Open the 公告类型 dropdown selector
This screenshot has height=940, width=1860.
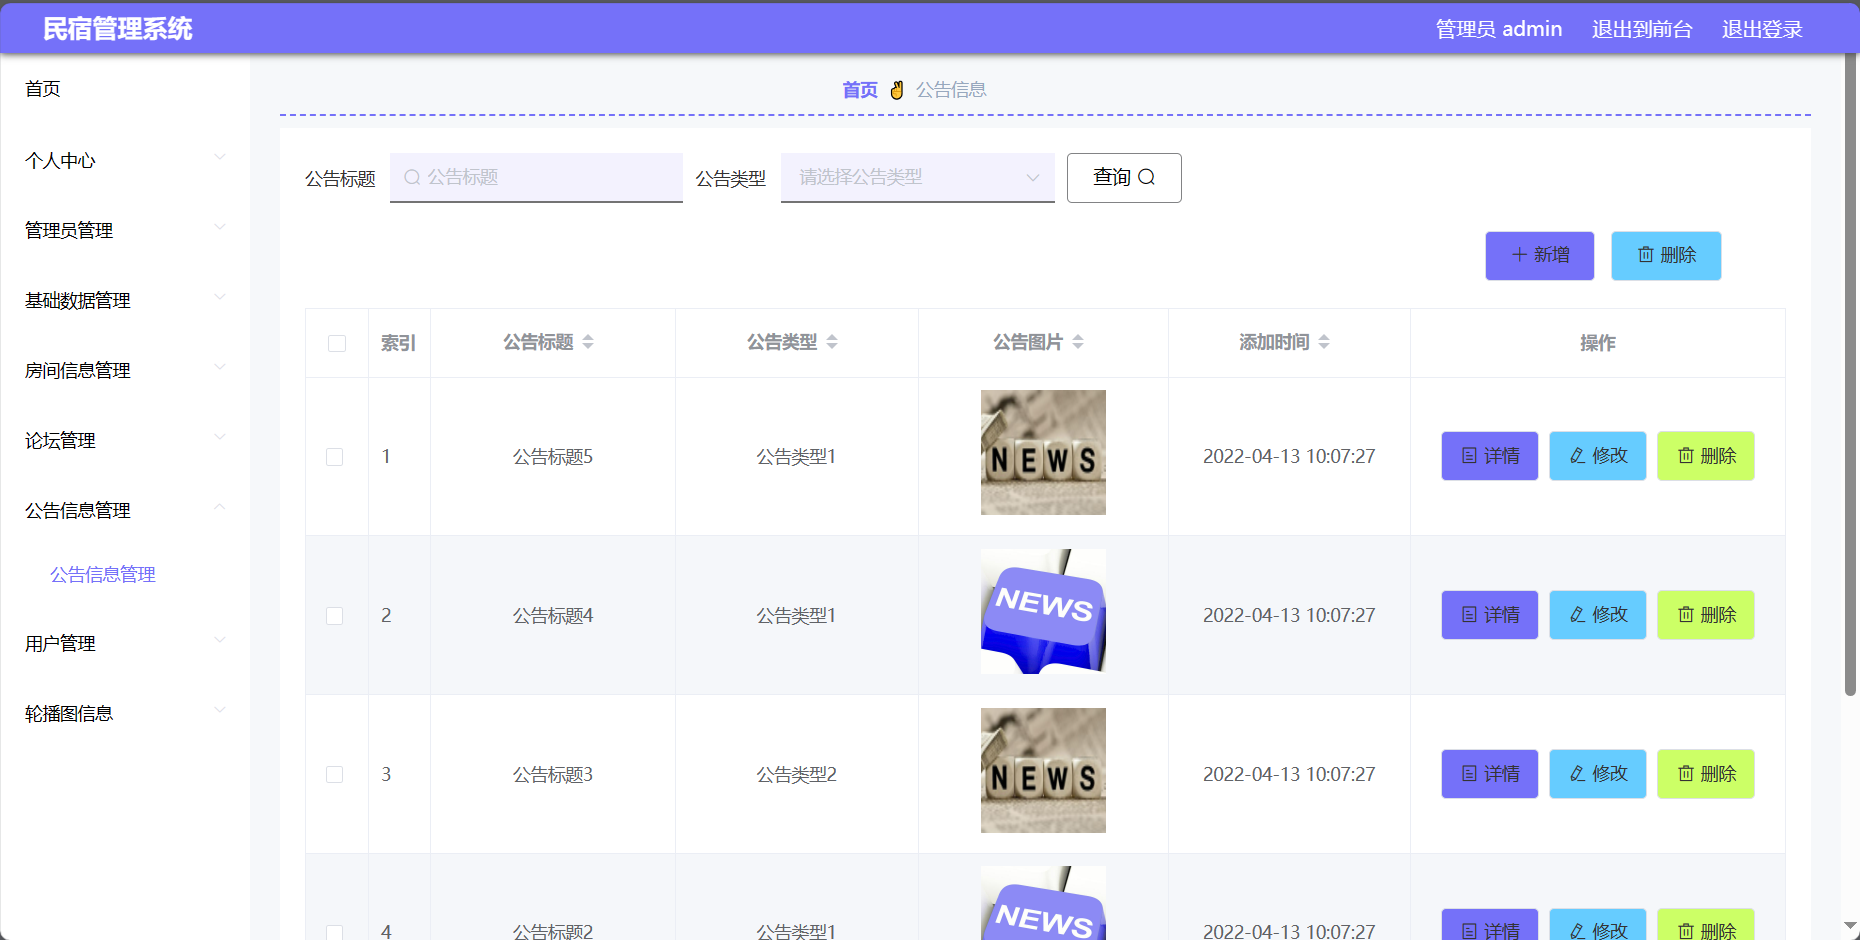(917, 177)
